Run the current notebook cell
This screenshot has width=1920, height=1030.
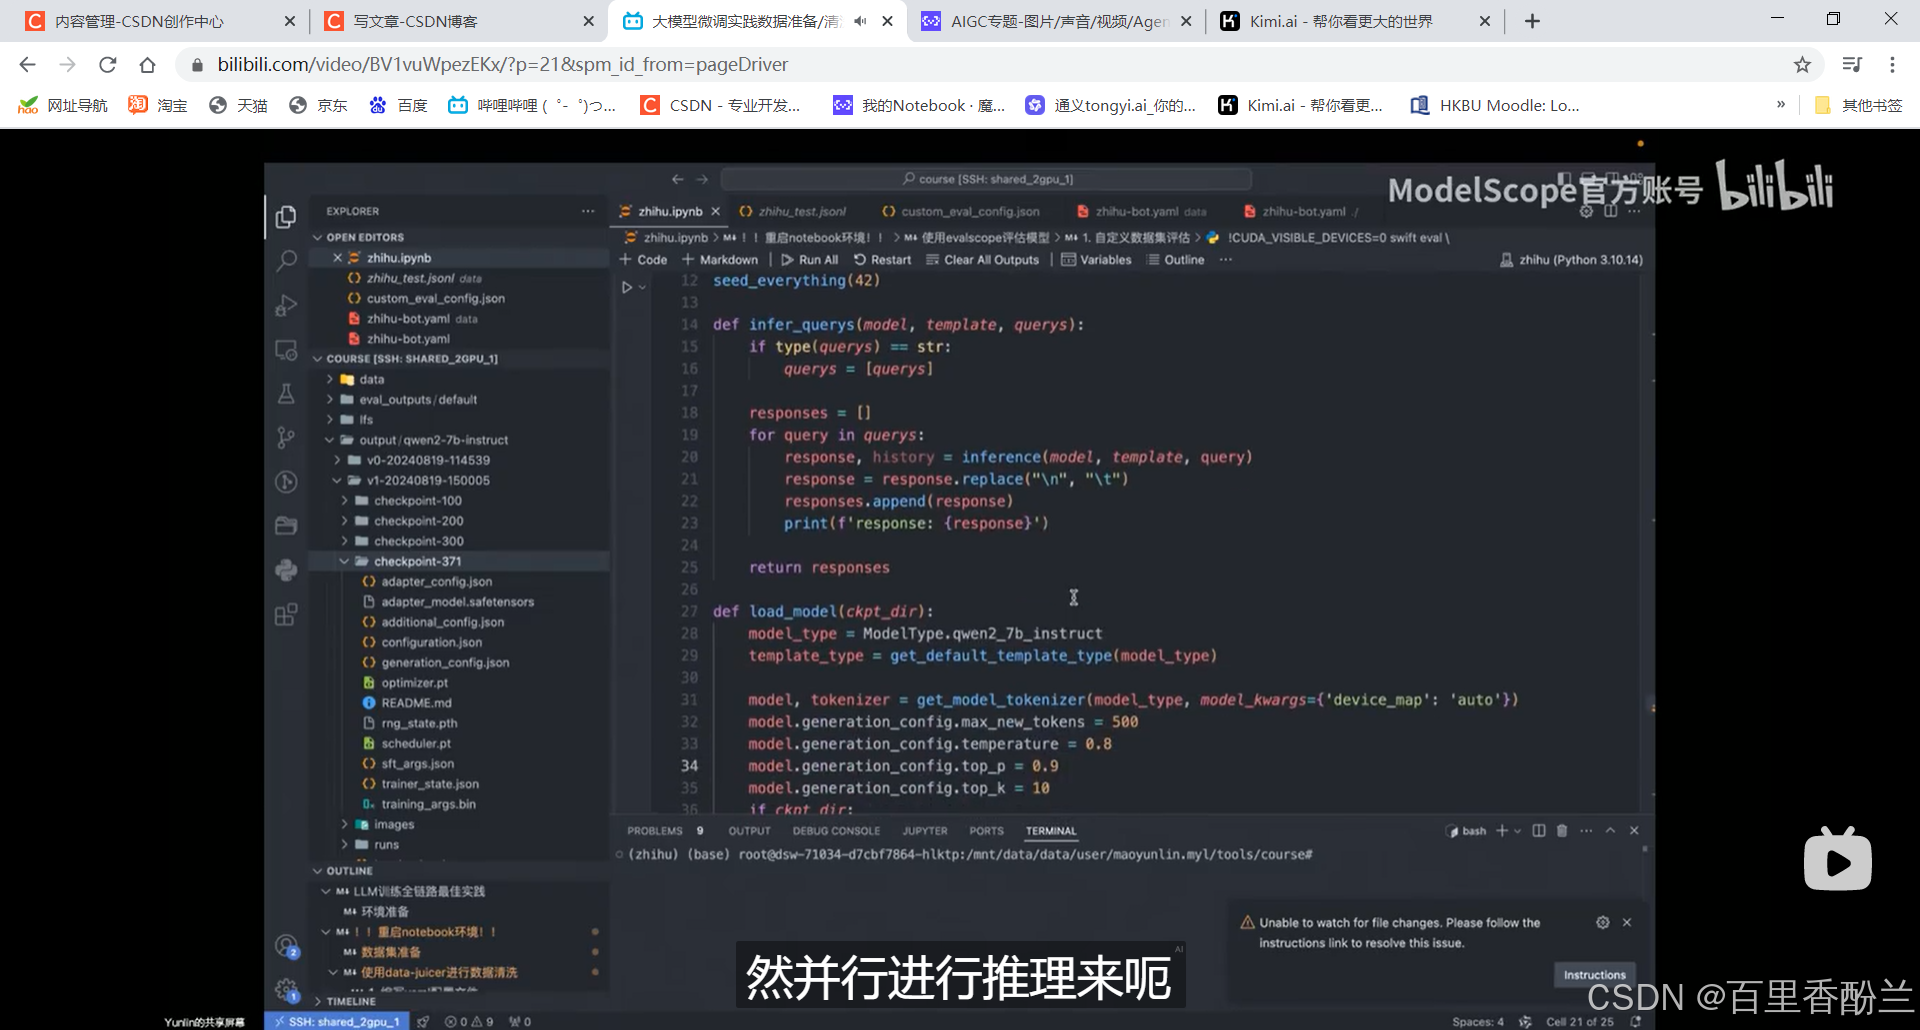[627, 287]
